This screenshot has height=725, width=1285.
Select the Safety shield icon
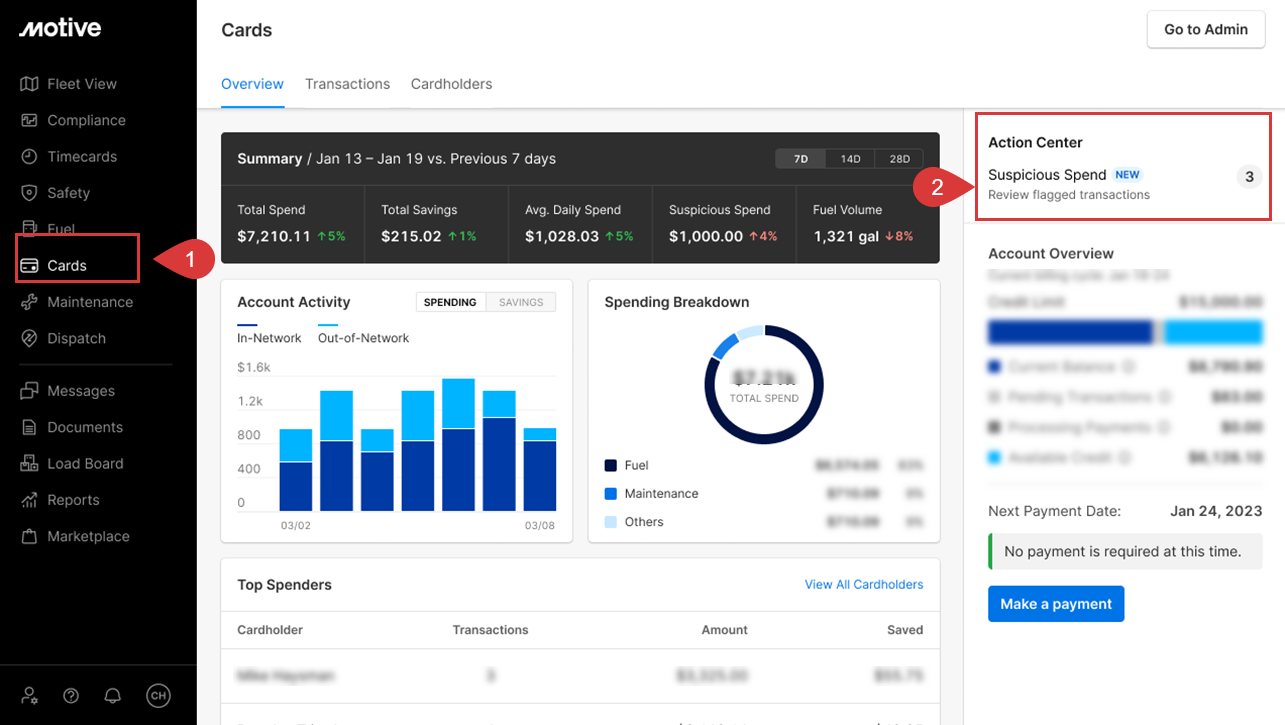(x=29, y=193)
